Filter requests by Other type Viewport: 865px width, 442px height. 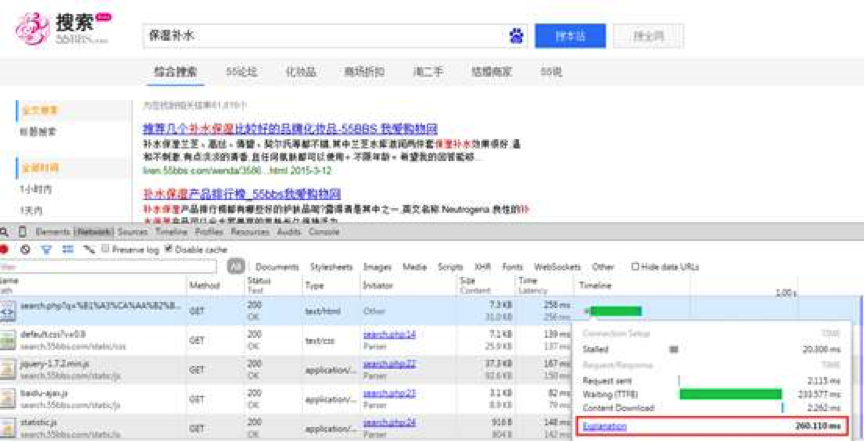point(603,267)
